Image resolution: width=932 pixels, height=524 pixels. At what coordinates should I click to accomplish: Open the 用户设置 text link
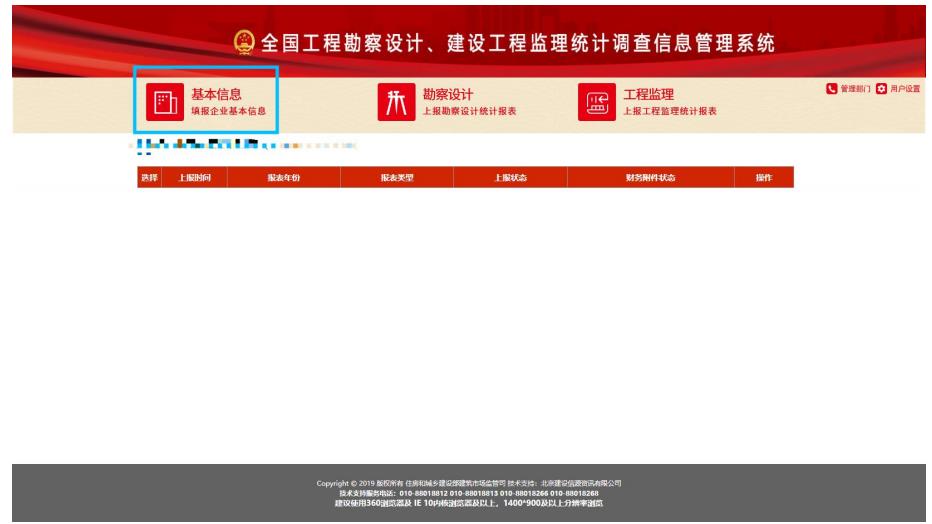point(904,89)
